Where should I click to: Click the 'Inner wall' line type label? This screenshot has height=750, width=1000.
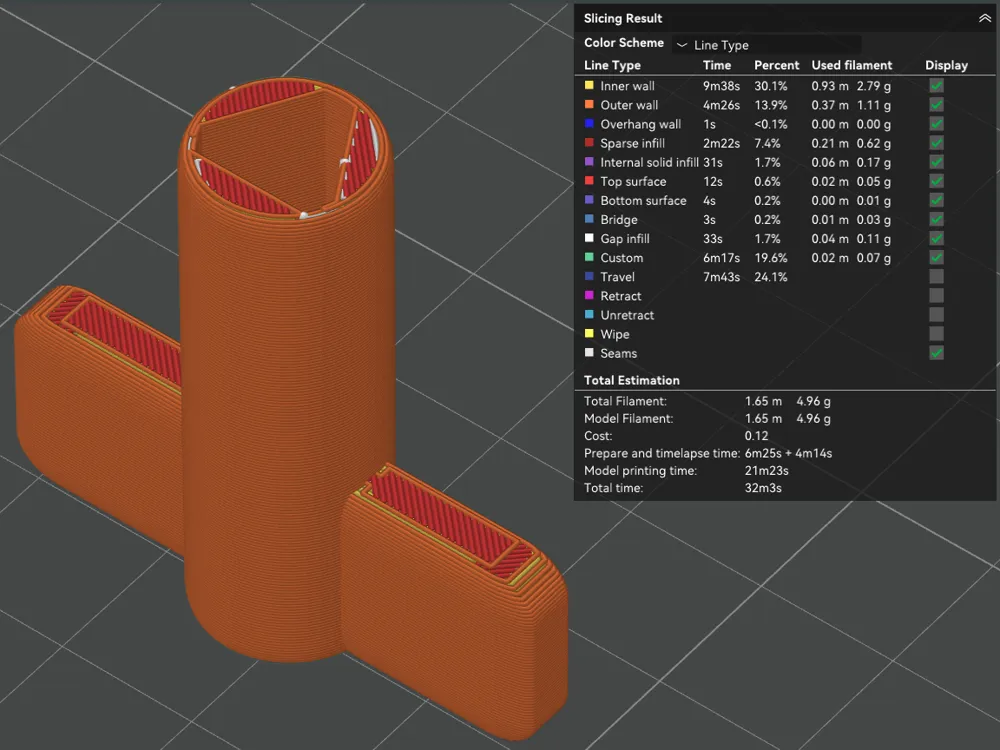(x=628, y=86)
